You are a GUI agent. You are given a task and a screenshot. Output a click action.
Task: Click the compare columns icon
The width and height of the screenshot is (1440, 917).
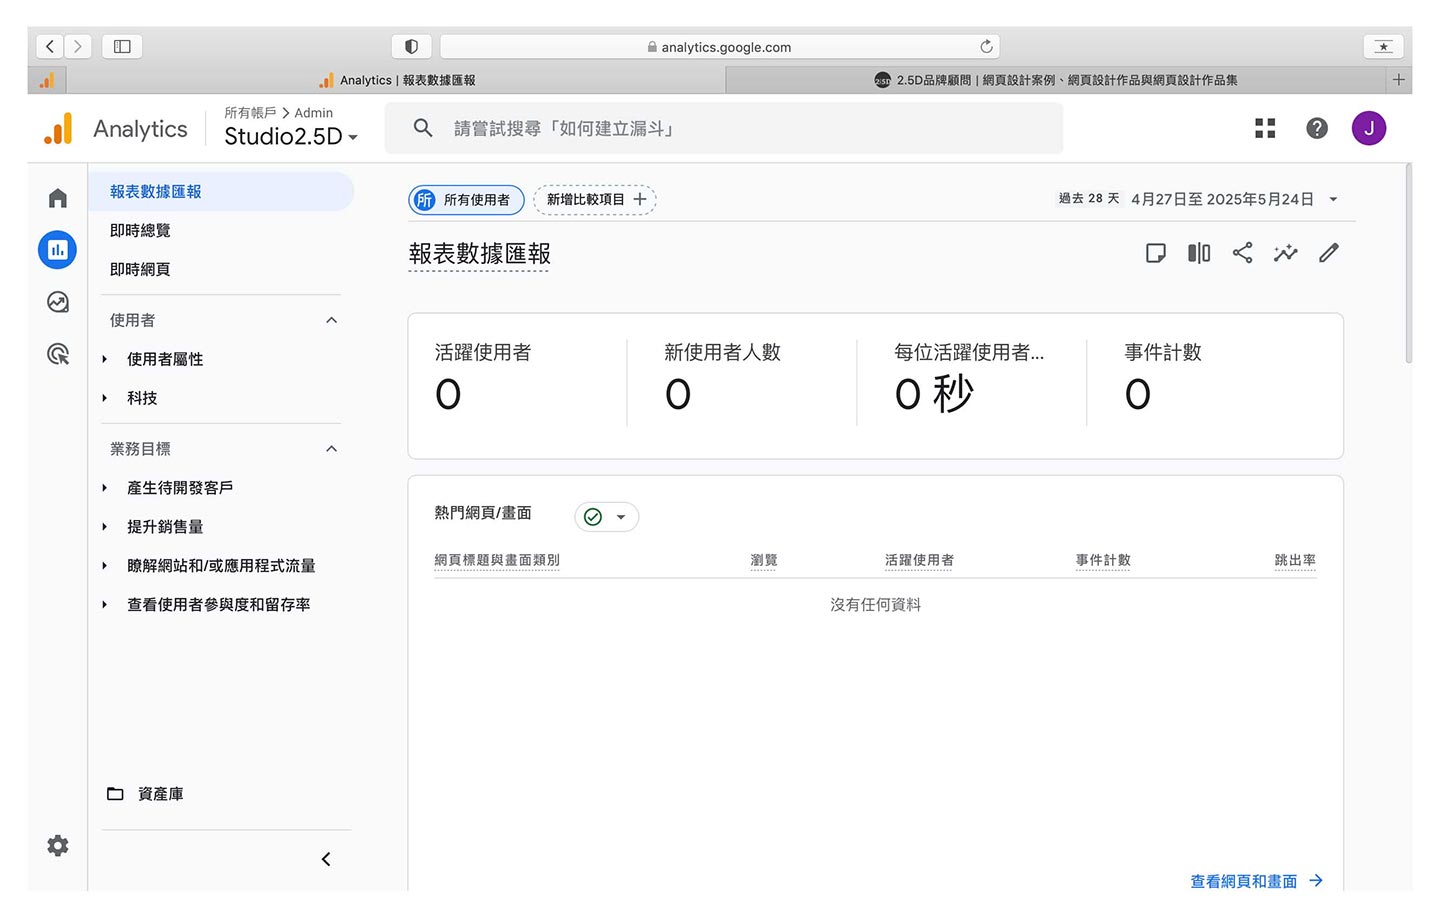coord(1198,253)
